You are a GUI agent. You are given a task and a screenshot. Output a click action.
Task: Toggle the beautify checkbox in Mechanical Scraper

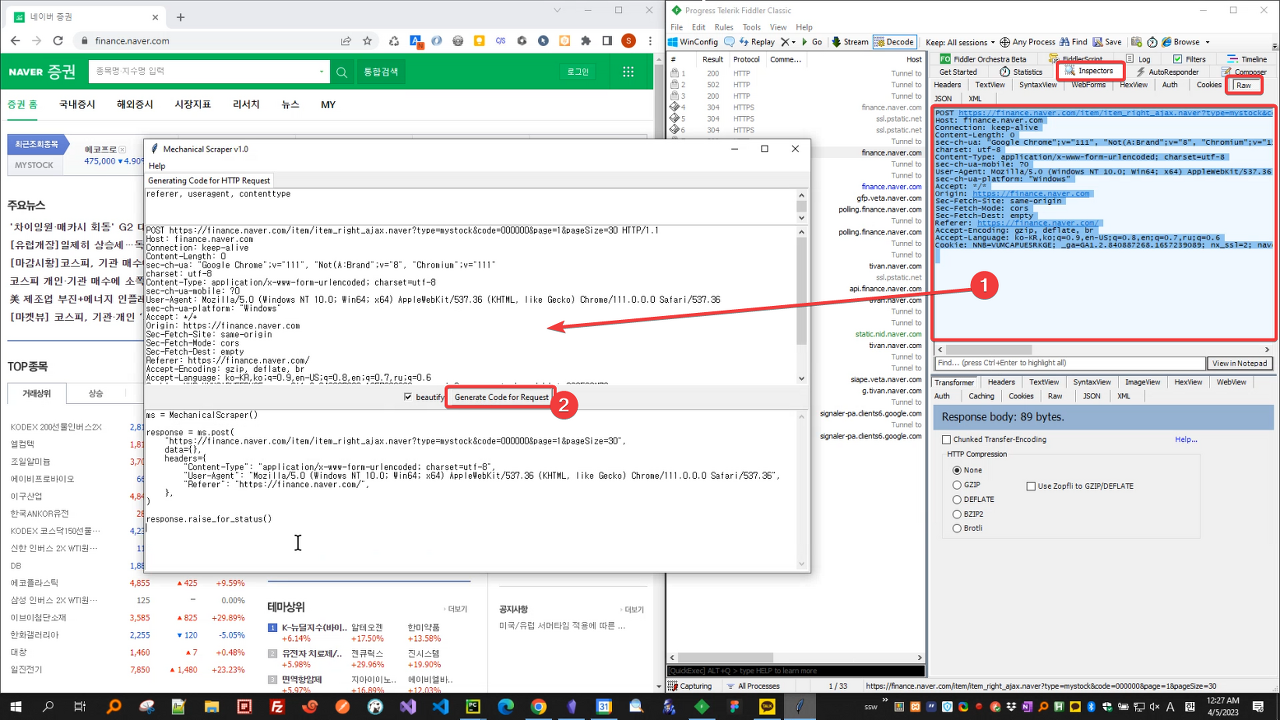coord(407,397)
